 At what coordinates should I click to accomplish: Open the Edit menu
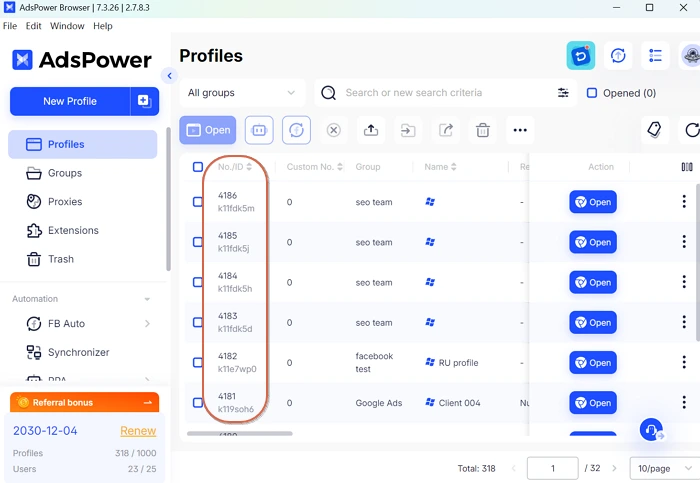click(x=33, y=26)
